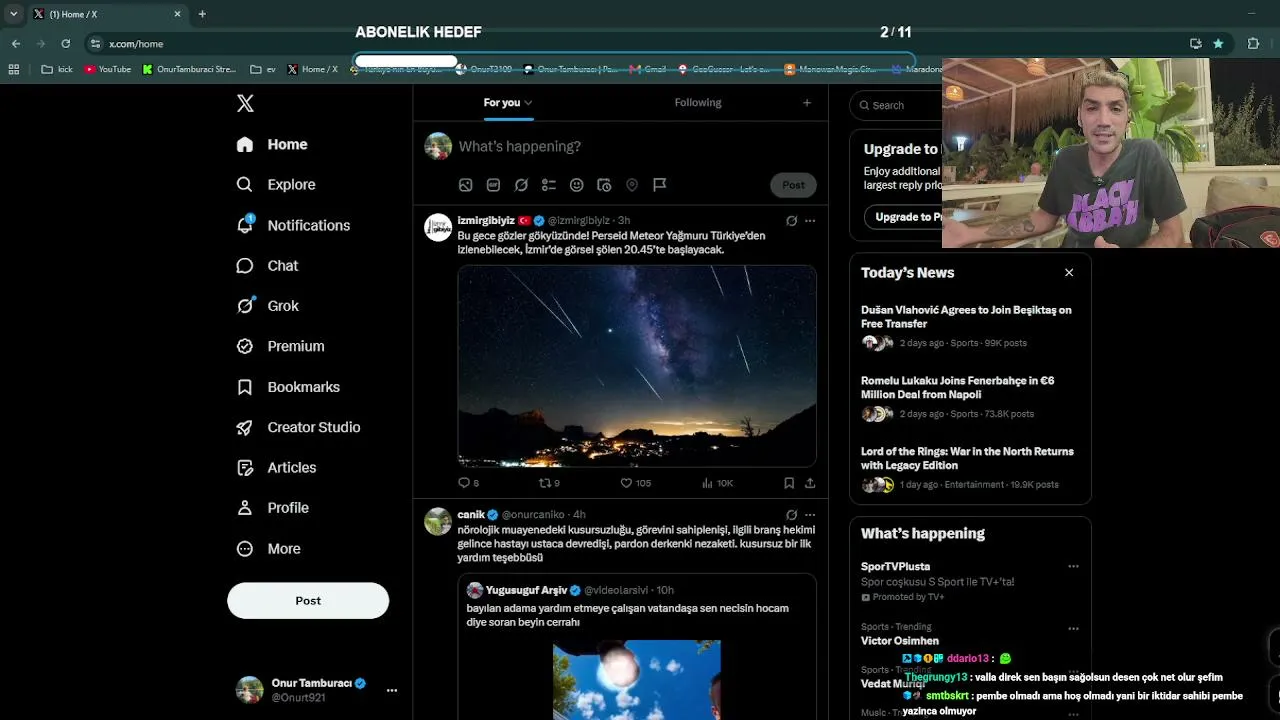Add a GIF to the post
Screen dimensions: 1280x720
pyautogui.click(x=493, y=185)
